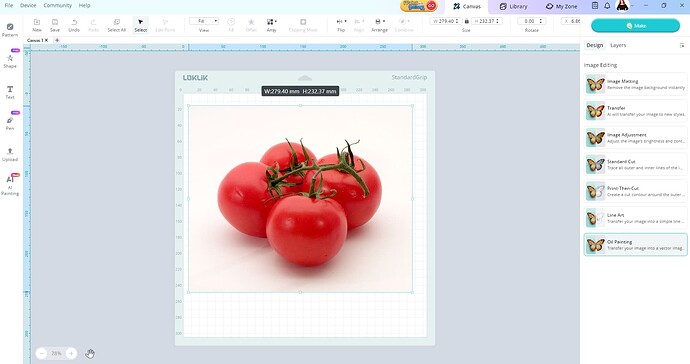The height and width of the screenshot is (364, 690).
Task: Click the pan hand tool
Action: 90,353
